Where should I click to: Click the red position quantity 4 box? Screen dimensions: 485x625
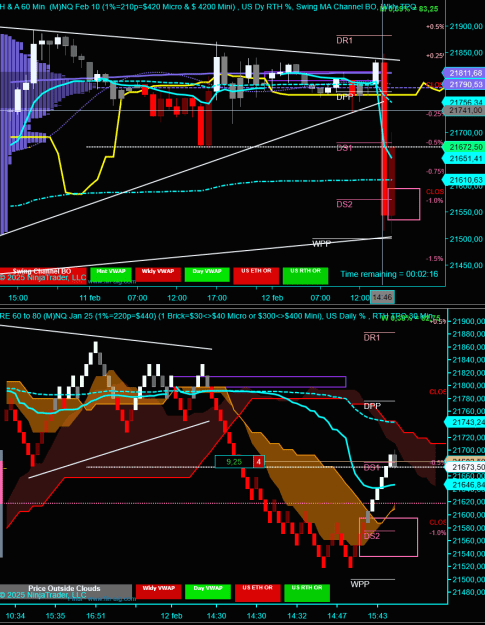(x=259, y=462)
